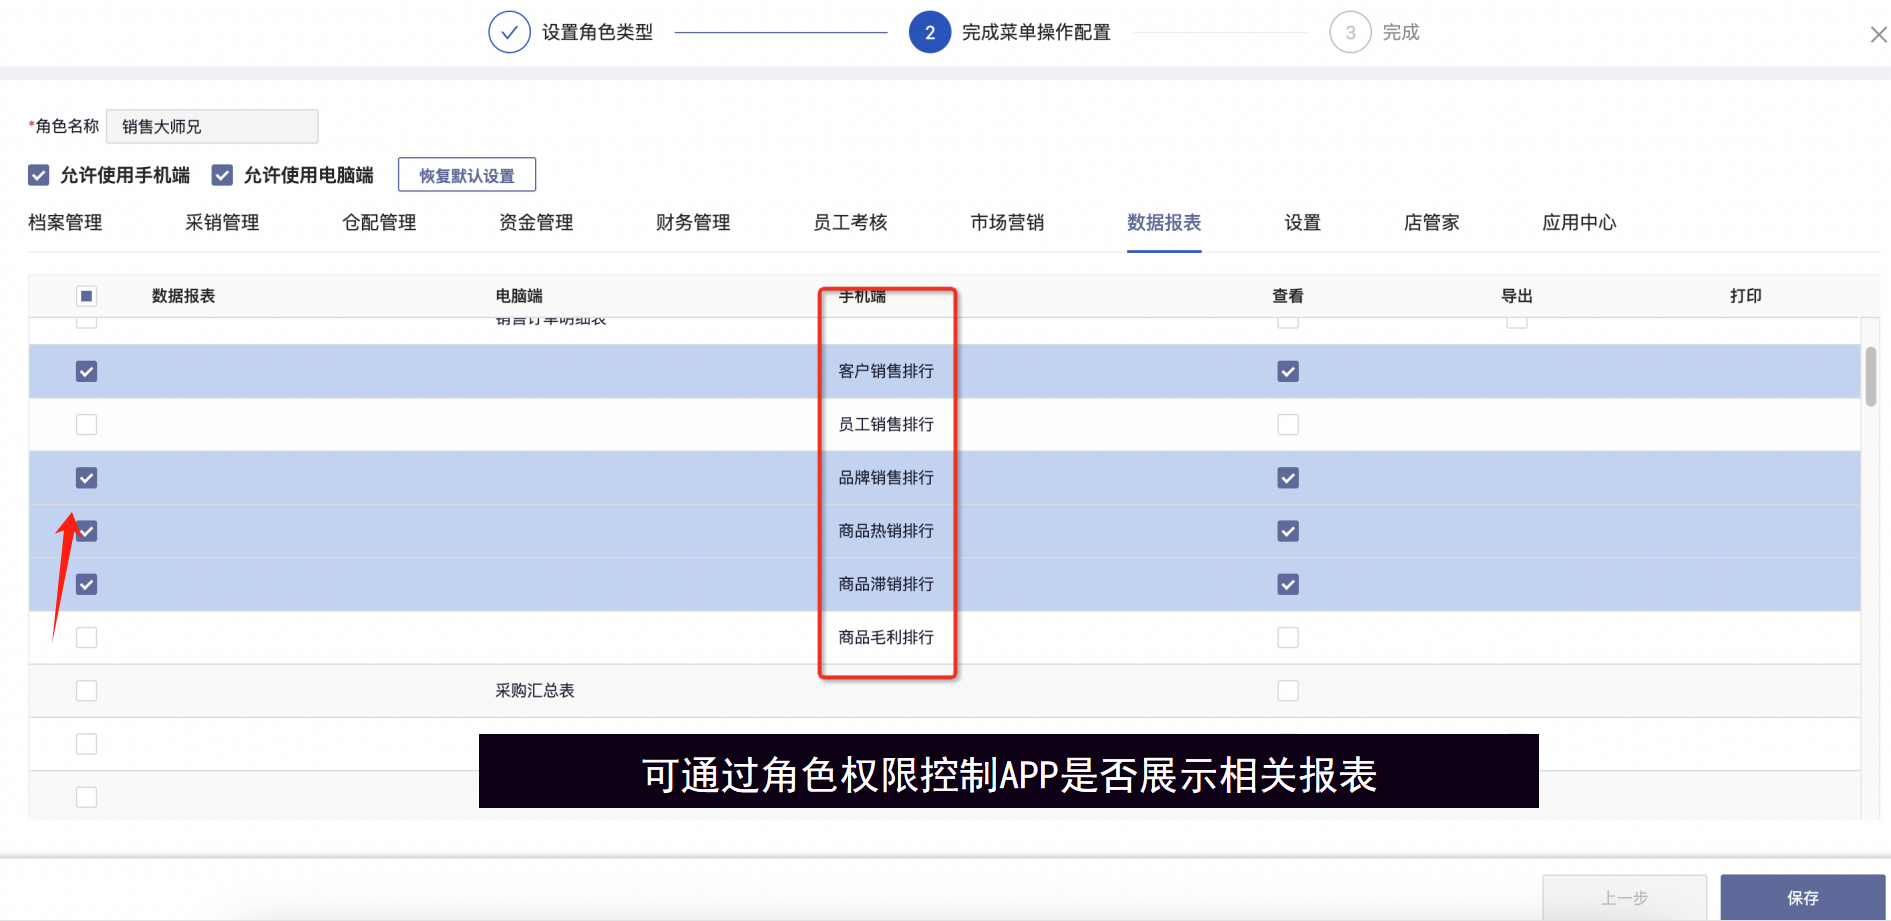This screenshot has height=921, width=1891.
Task: Uncheck the 查看 permission for 客户销售排行
Action: [1288, 372]
